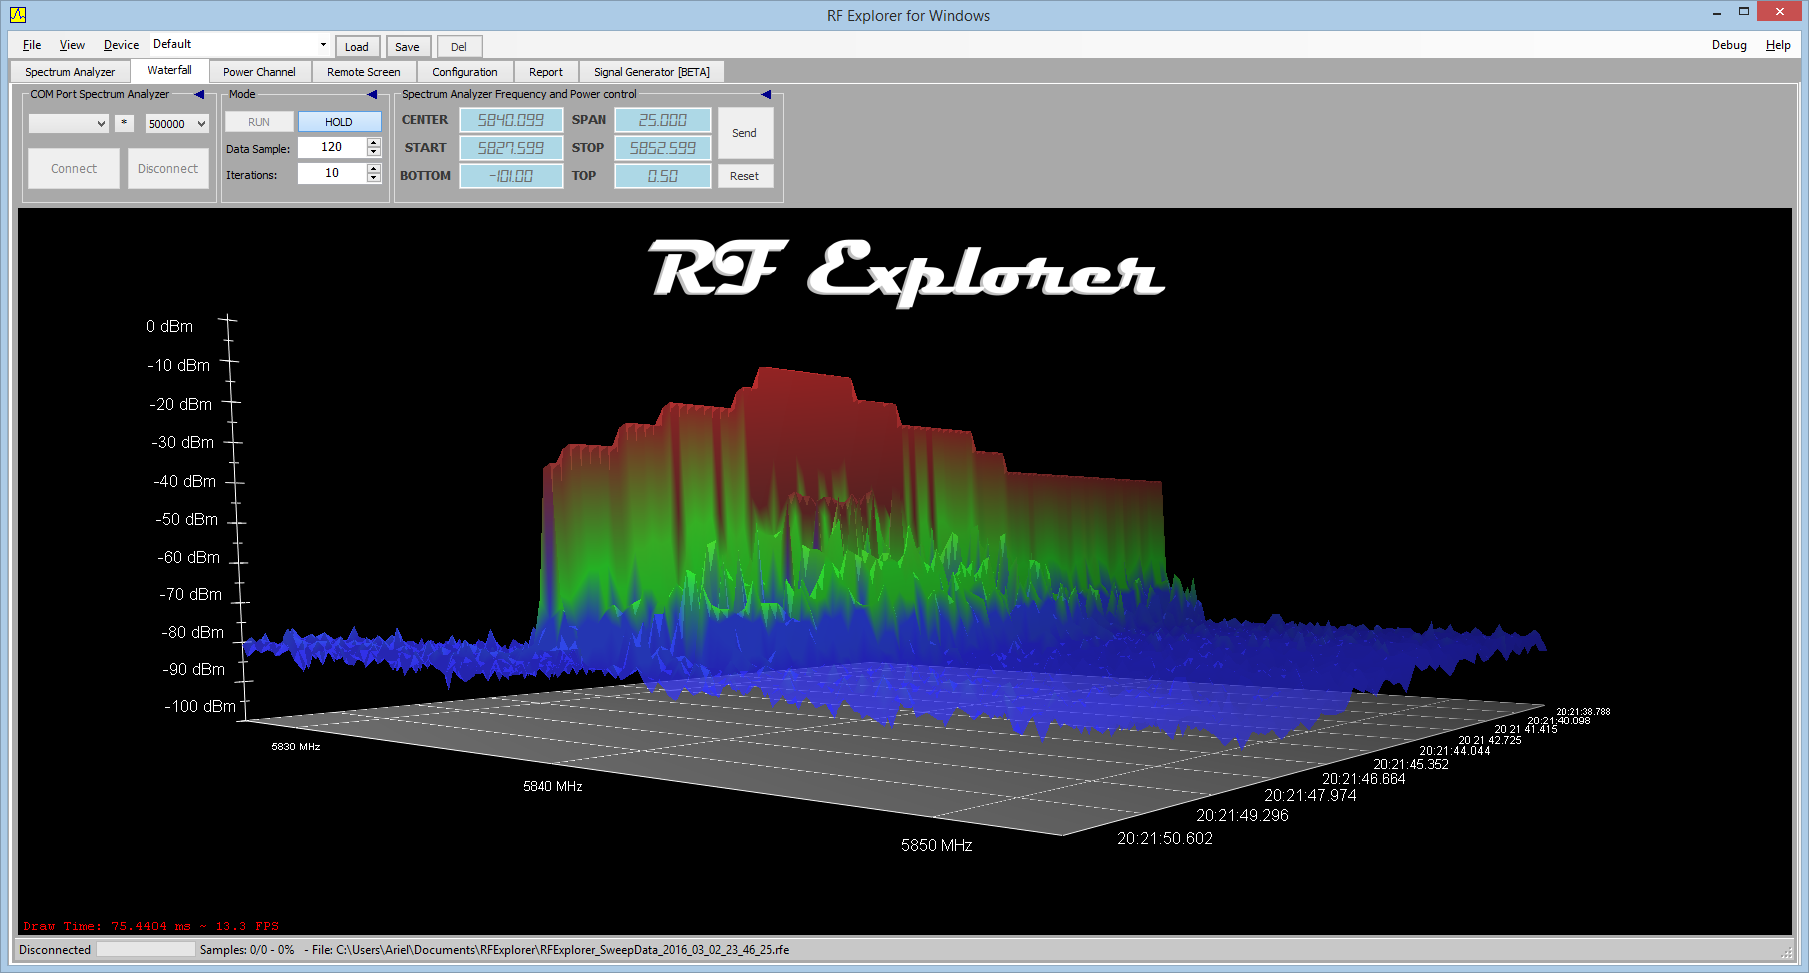1809x973 pixels.
Task: Click the -100 dBm axis label
Action: (x=200, y=706)
